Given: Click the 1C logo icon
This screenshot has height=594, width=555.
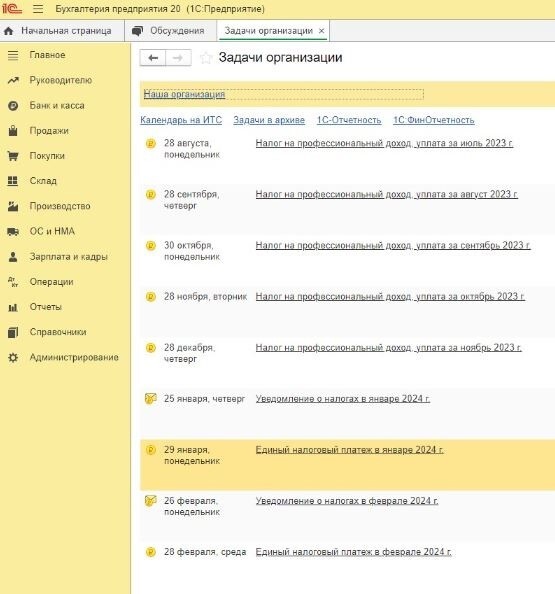Looking at the screenshot, I should coord(12,8).
